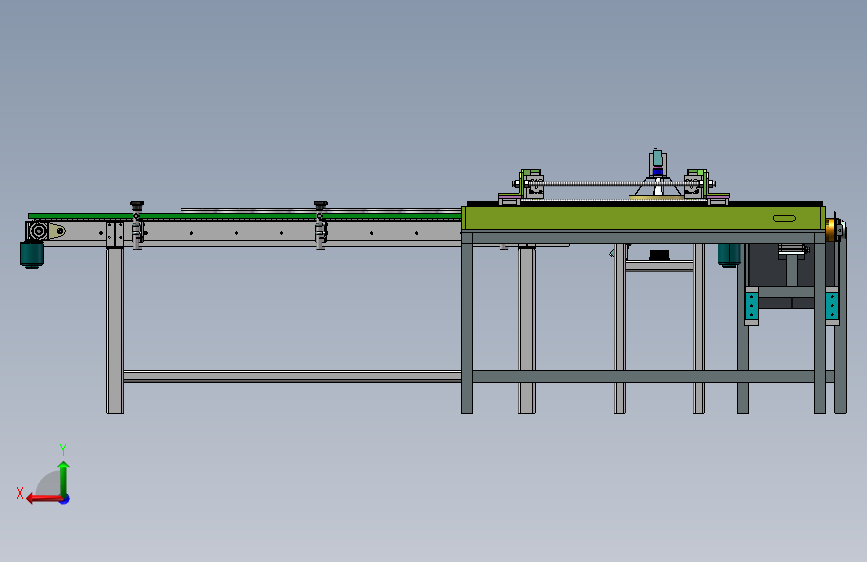Click the red X label text
Viewport: 867px width, 562px height.
(20, 493)
